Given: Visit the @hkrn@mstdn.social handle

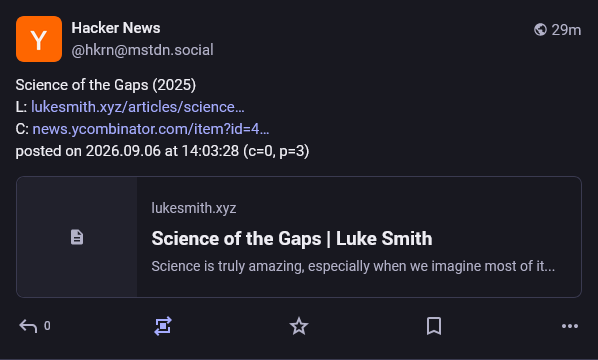Looking at the screenshot, I should [142, 50].
